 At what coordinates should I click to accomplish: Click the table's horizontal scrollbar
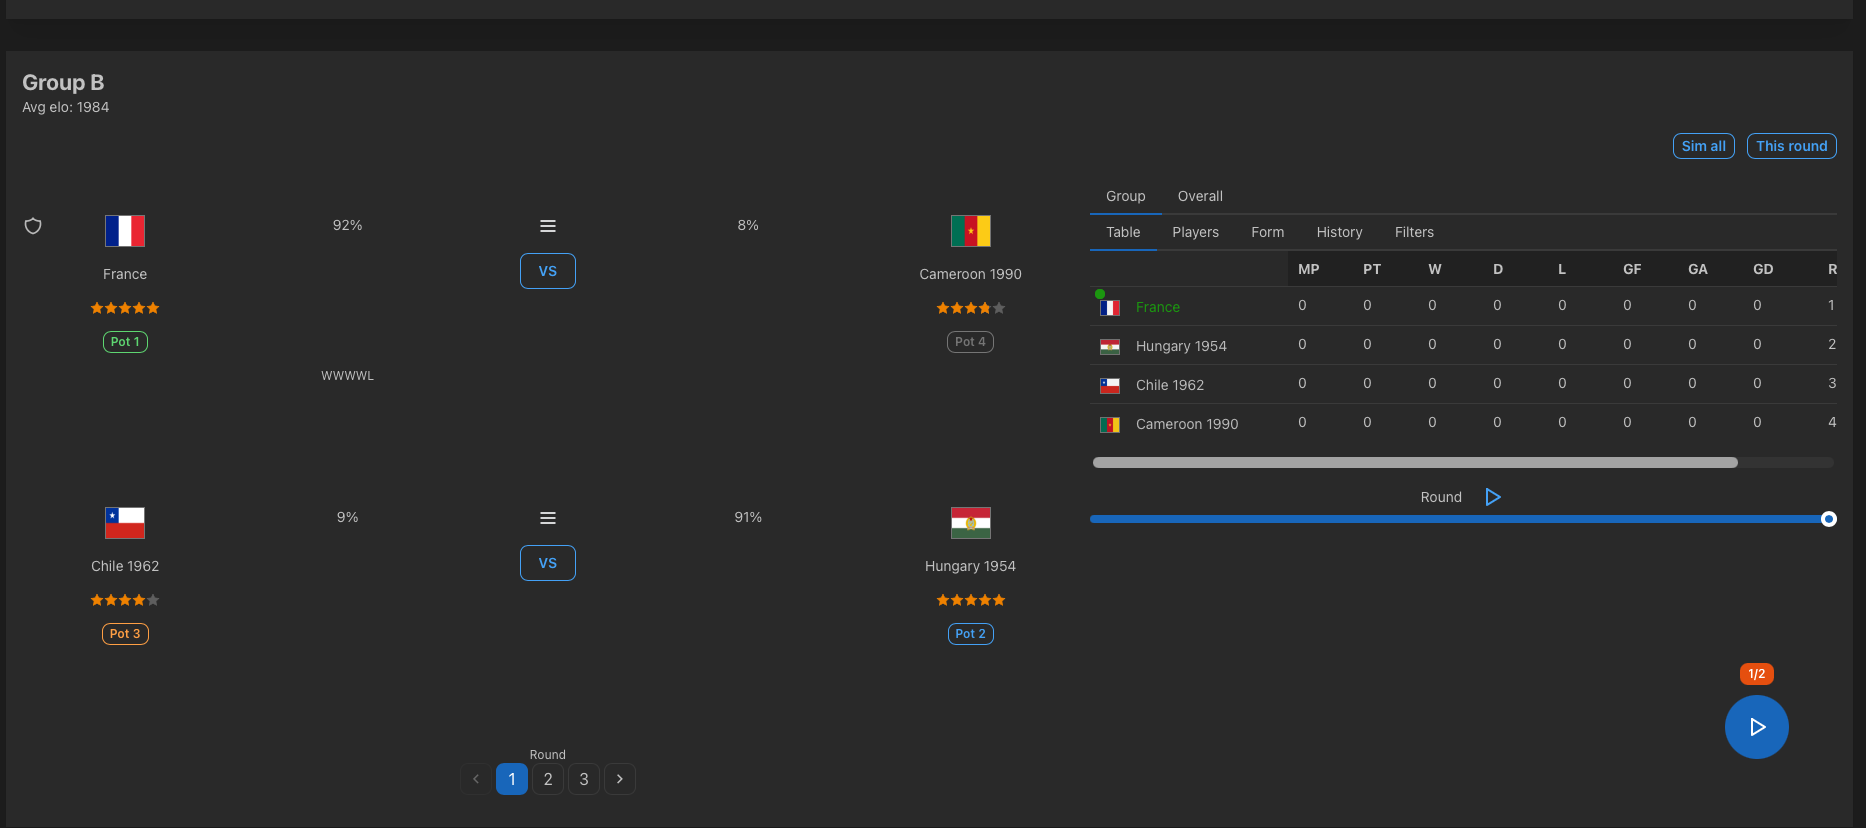tap(1415, 463)
